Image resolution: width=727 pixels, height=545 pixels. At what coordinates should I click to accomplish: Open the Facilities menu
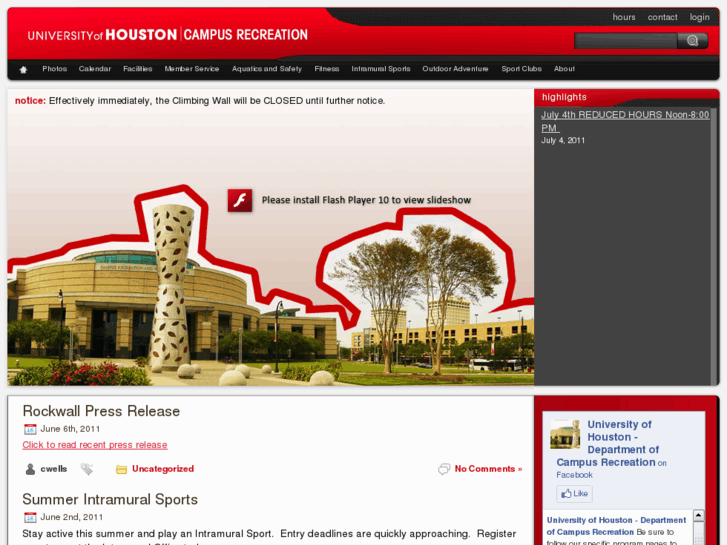138,69
